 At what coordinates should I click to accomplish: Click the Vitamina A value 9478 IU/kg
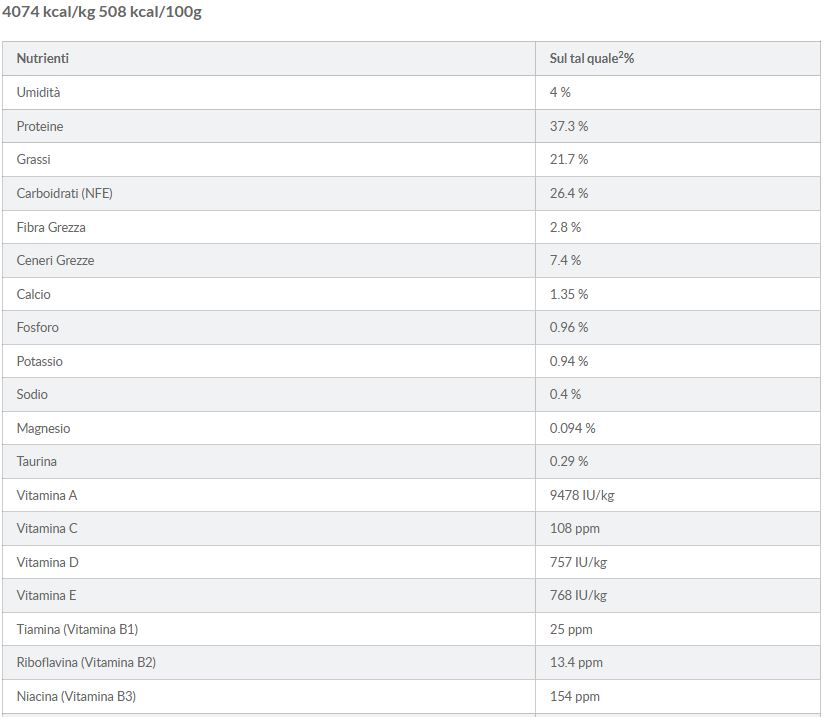582,495
